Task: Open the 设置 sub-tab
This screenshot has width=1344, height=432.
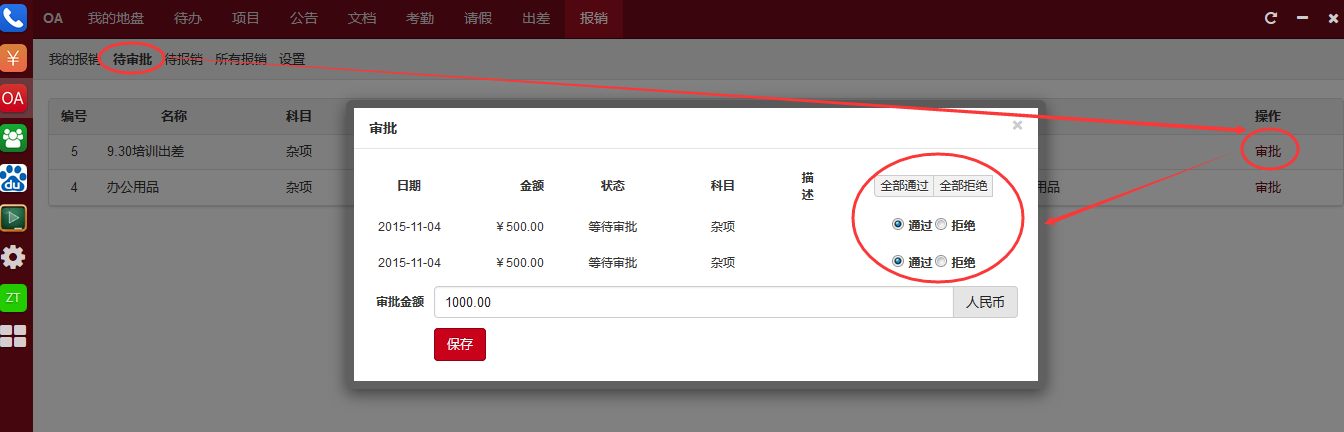Action: coord(292,59)
